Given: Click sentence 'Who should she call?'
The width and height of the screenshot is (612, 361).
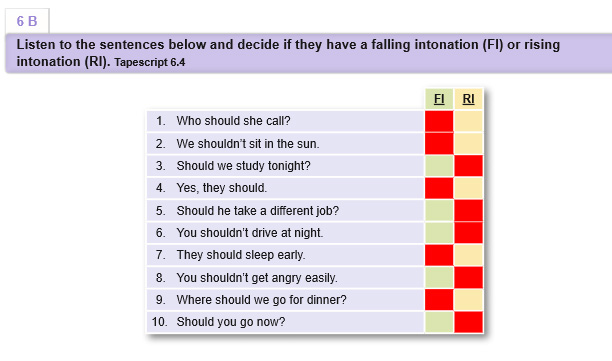Looking at the screenshot, I should point(233,121).
